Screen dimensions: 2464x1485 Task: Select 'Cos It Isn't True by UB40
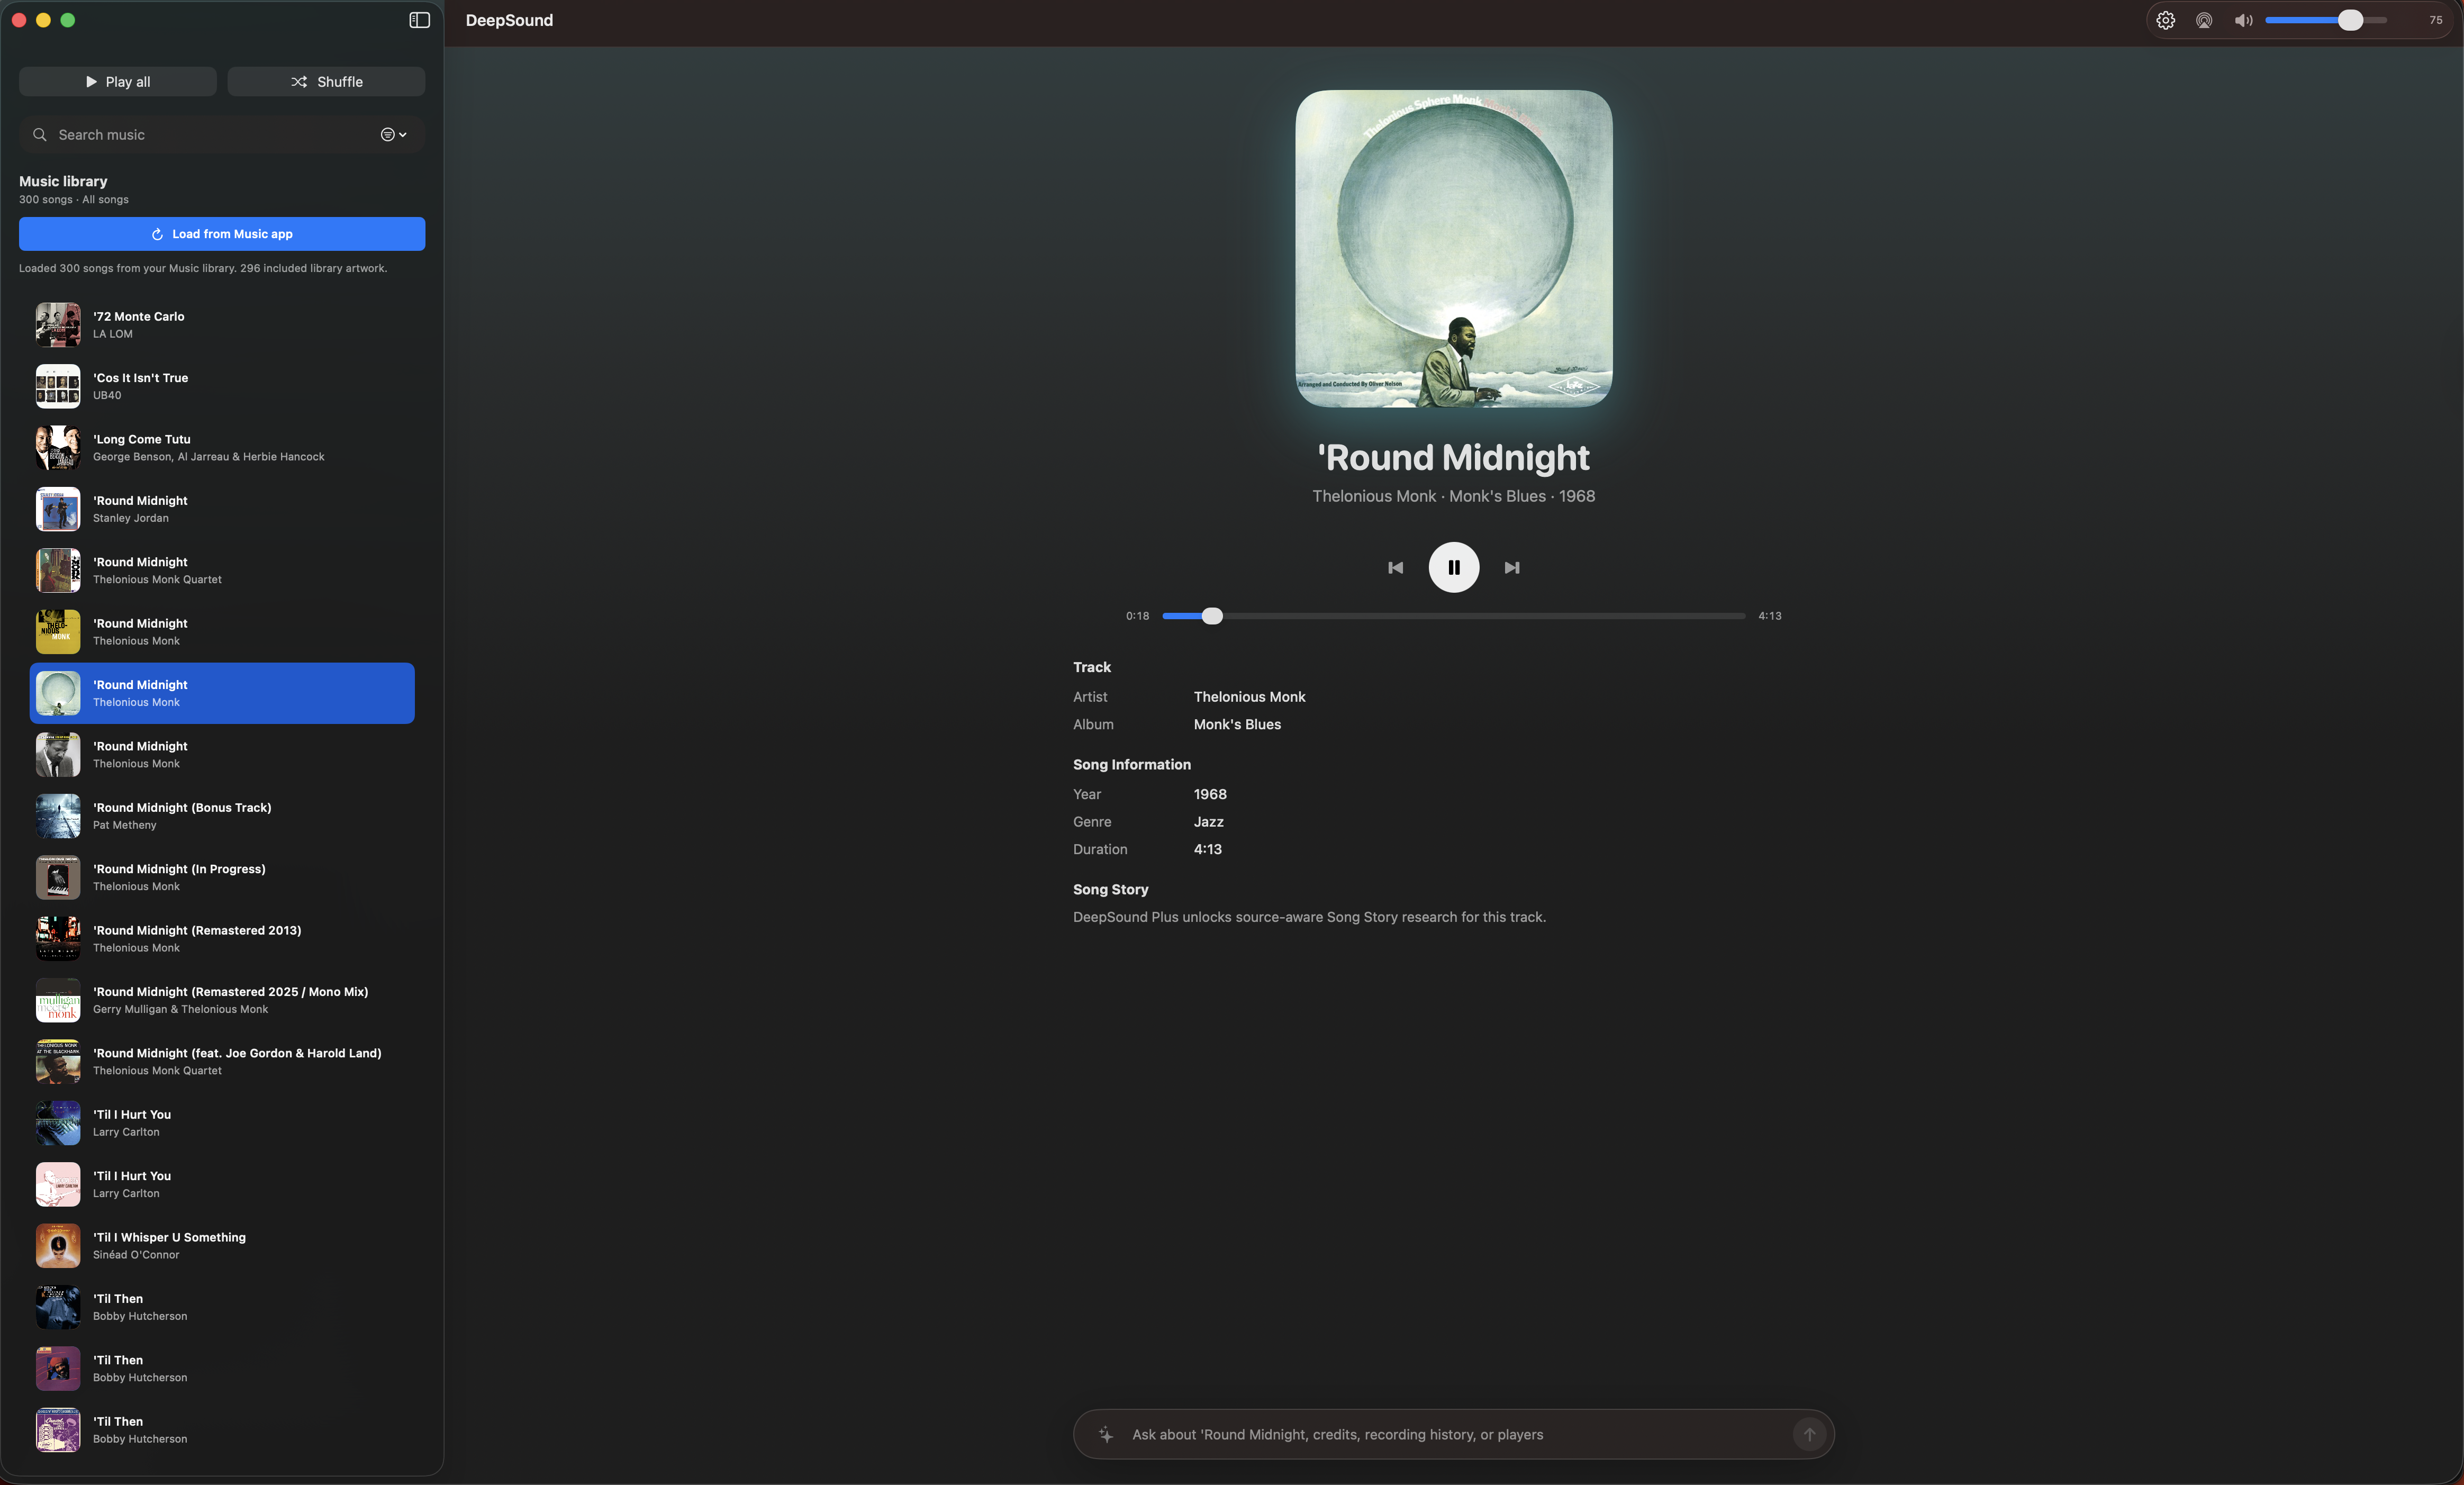coord(222,386)
